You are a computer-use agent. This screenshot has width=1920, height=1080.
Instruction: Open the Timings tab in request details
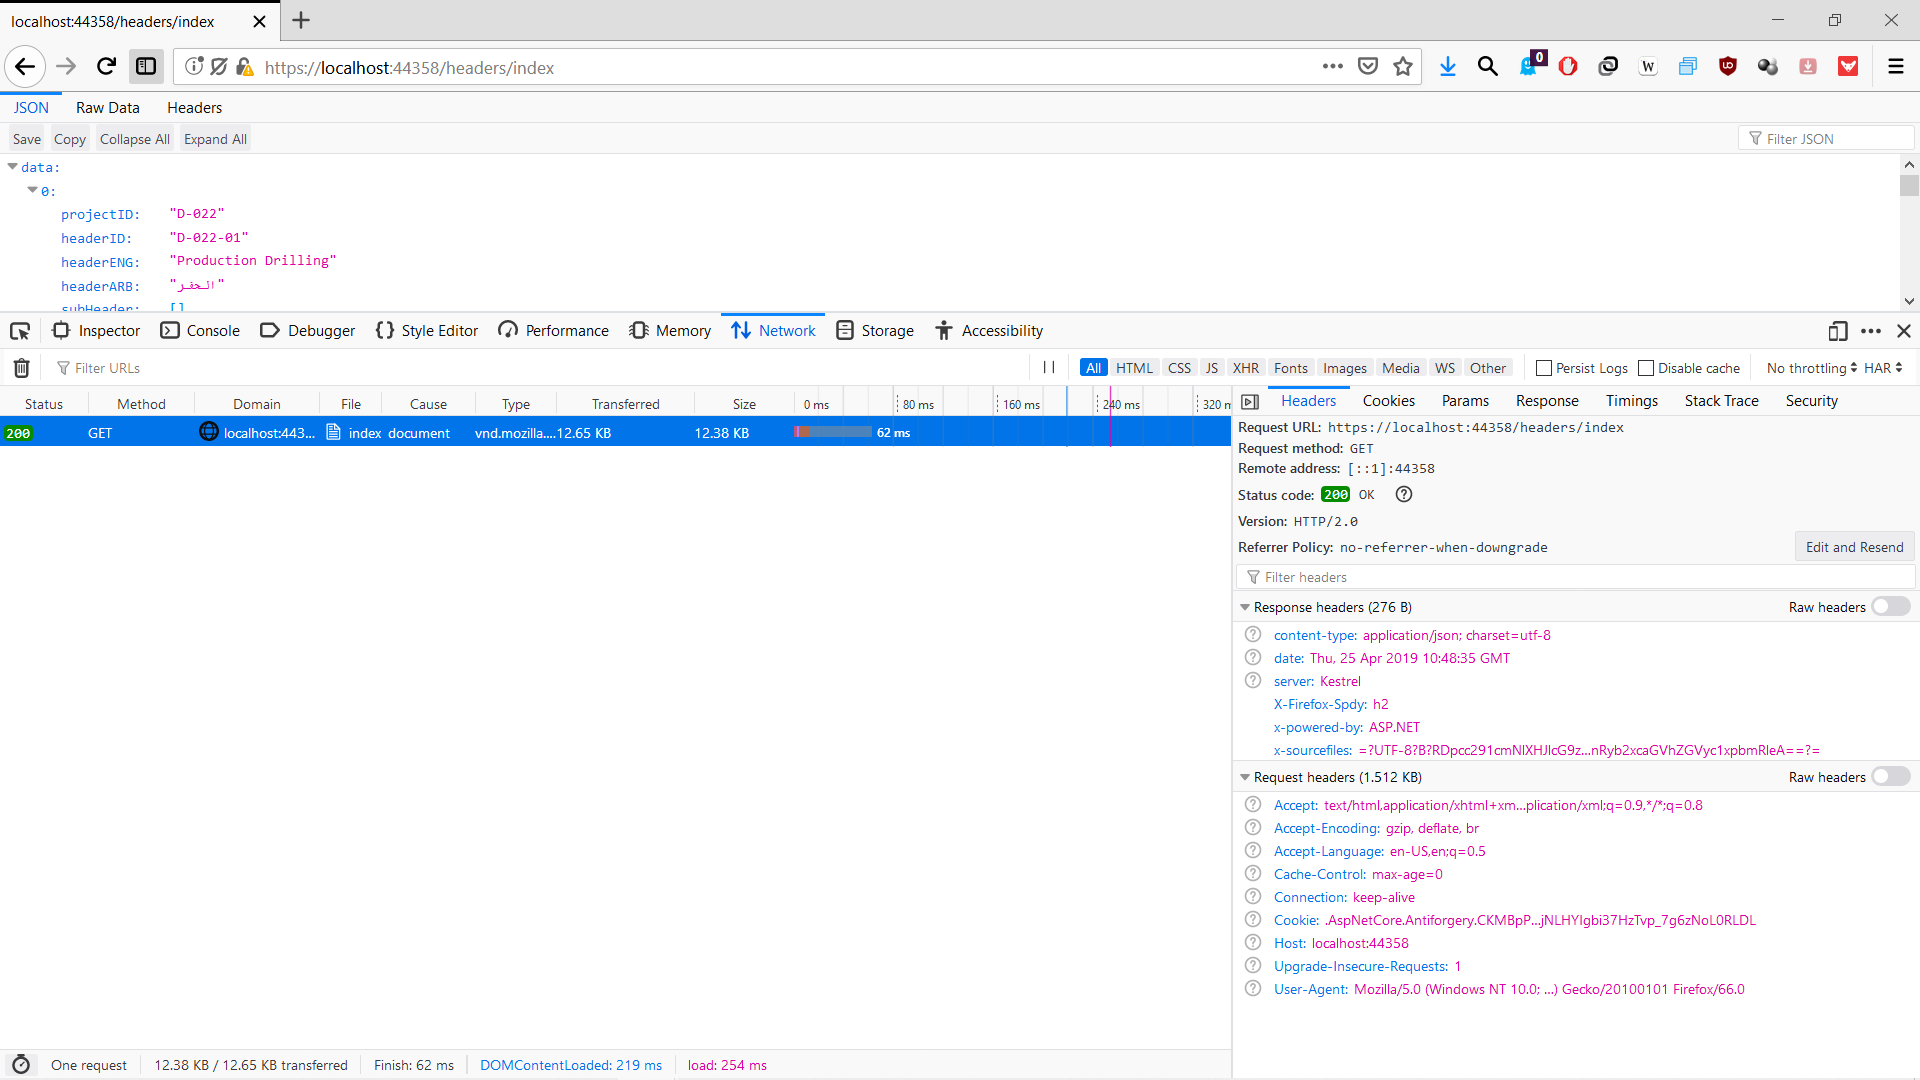tap(1631, 401)
